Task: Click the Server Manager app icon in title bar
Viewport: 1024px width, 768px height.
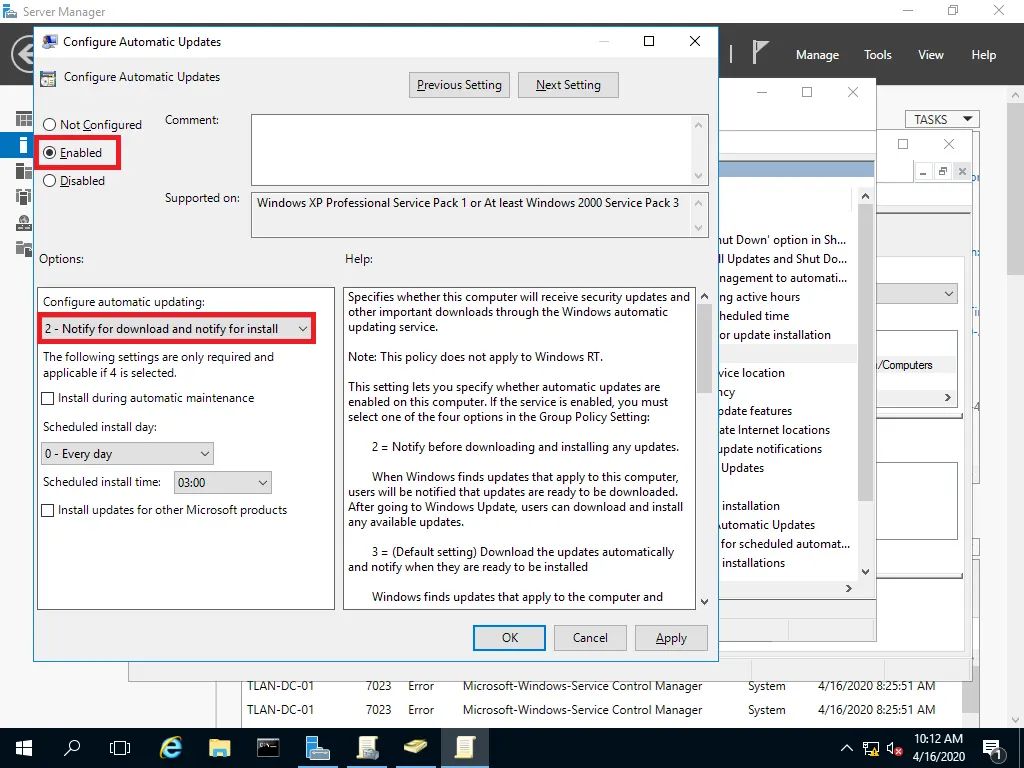Action: point(10,11)
